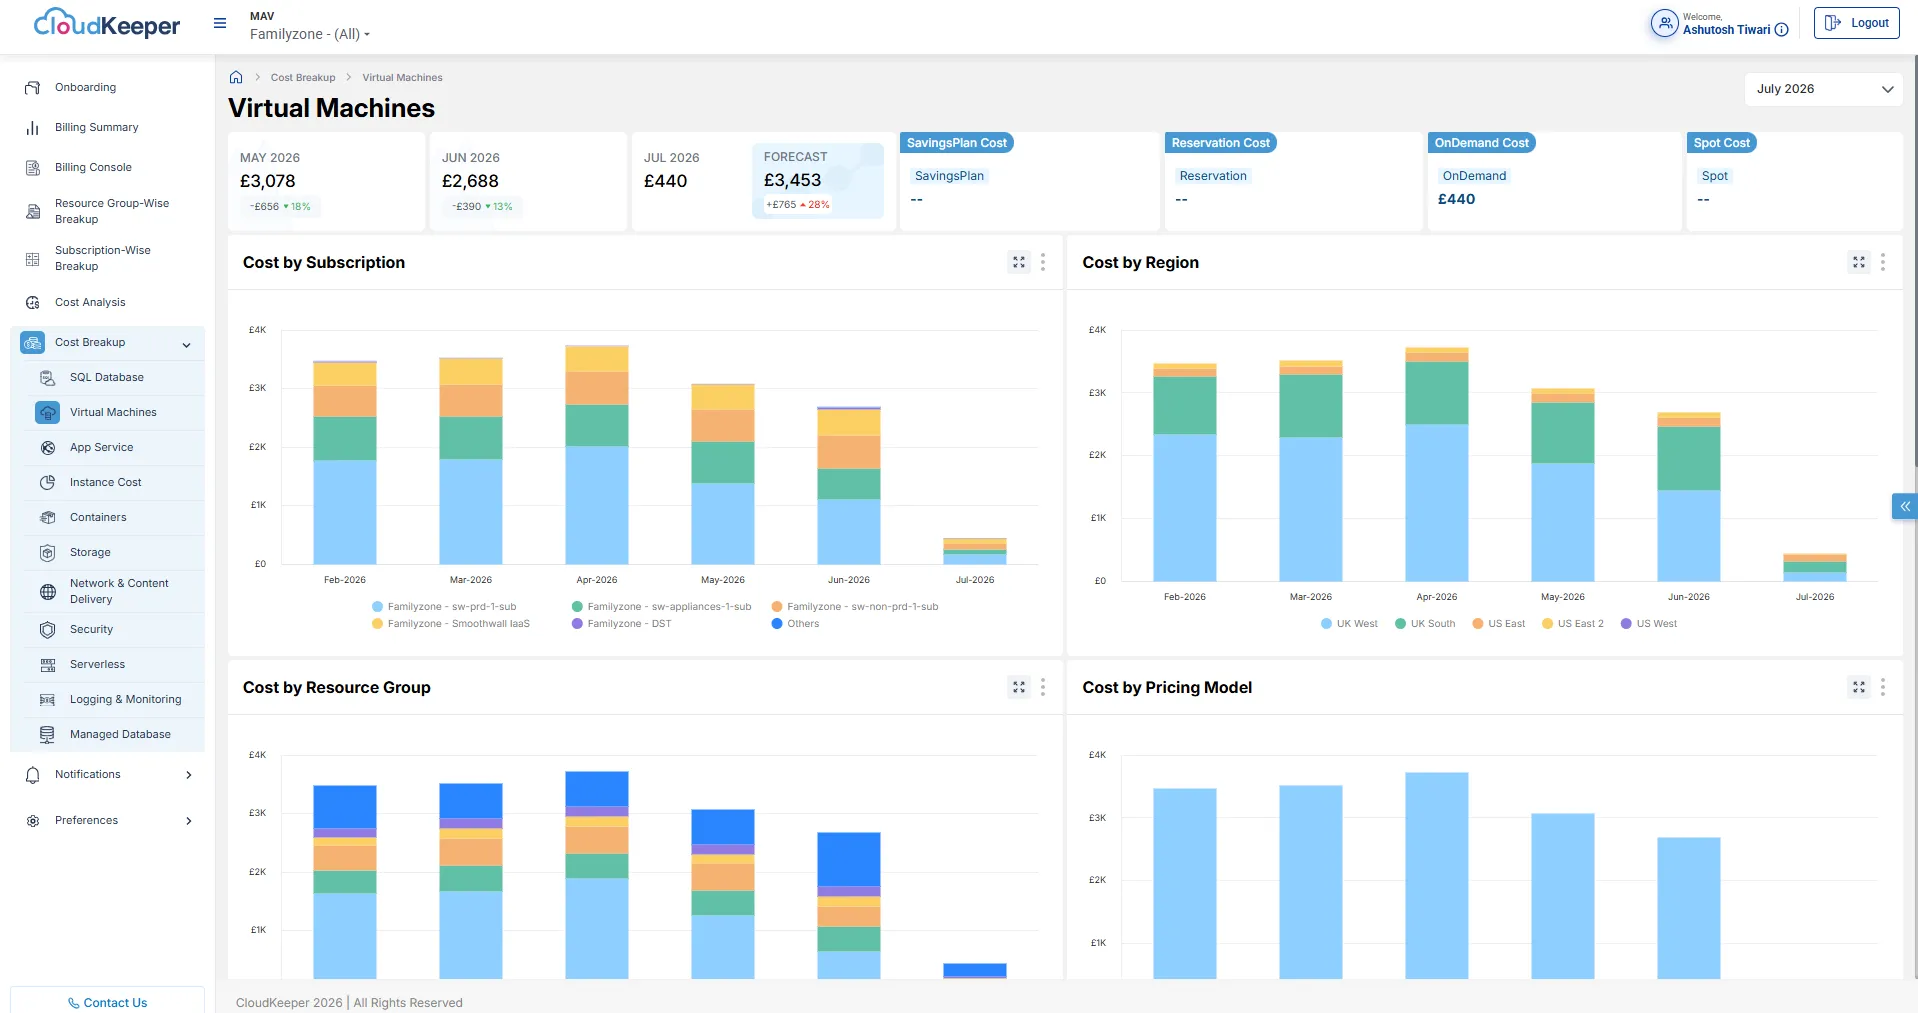1918x1013 pixels.
Task: Click the Onboarding sidebar icon
Action: (x=33, y=88)
